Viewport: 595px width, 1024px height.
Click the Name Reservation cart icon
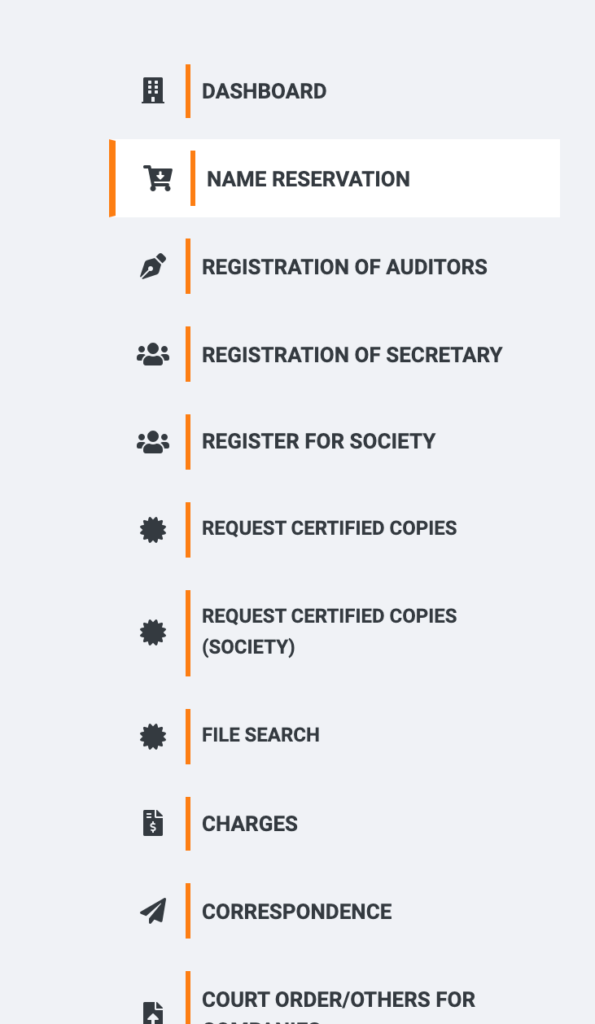point(158,178)
